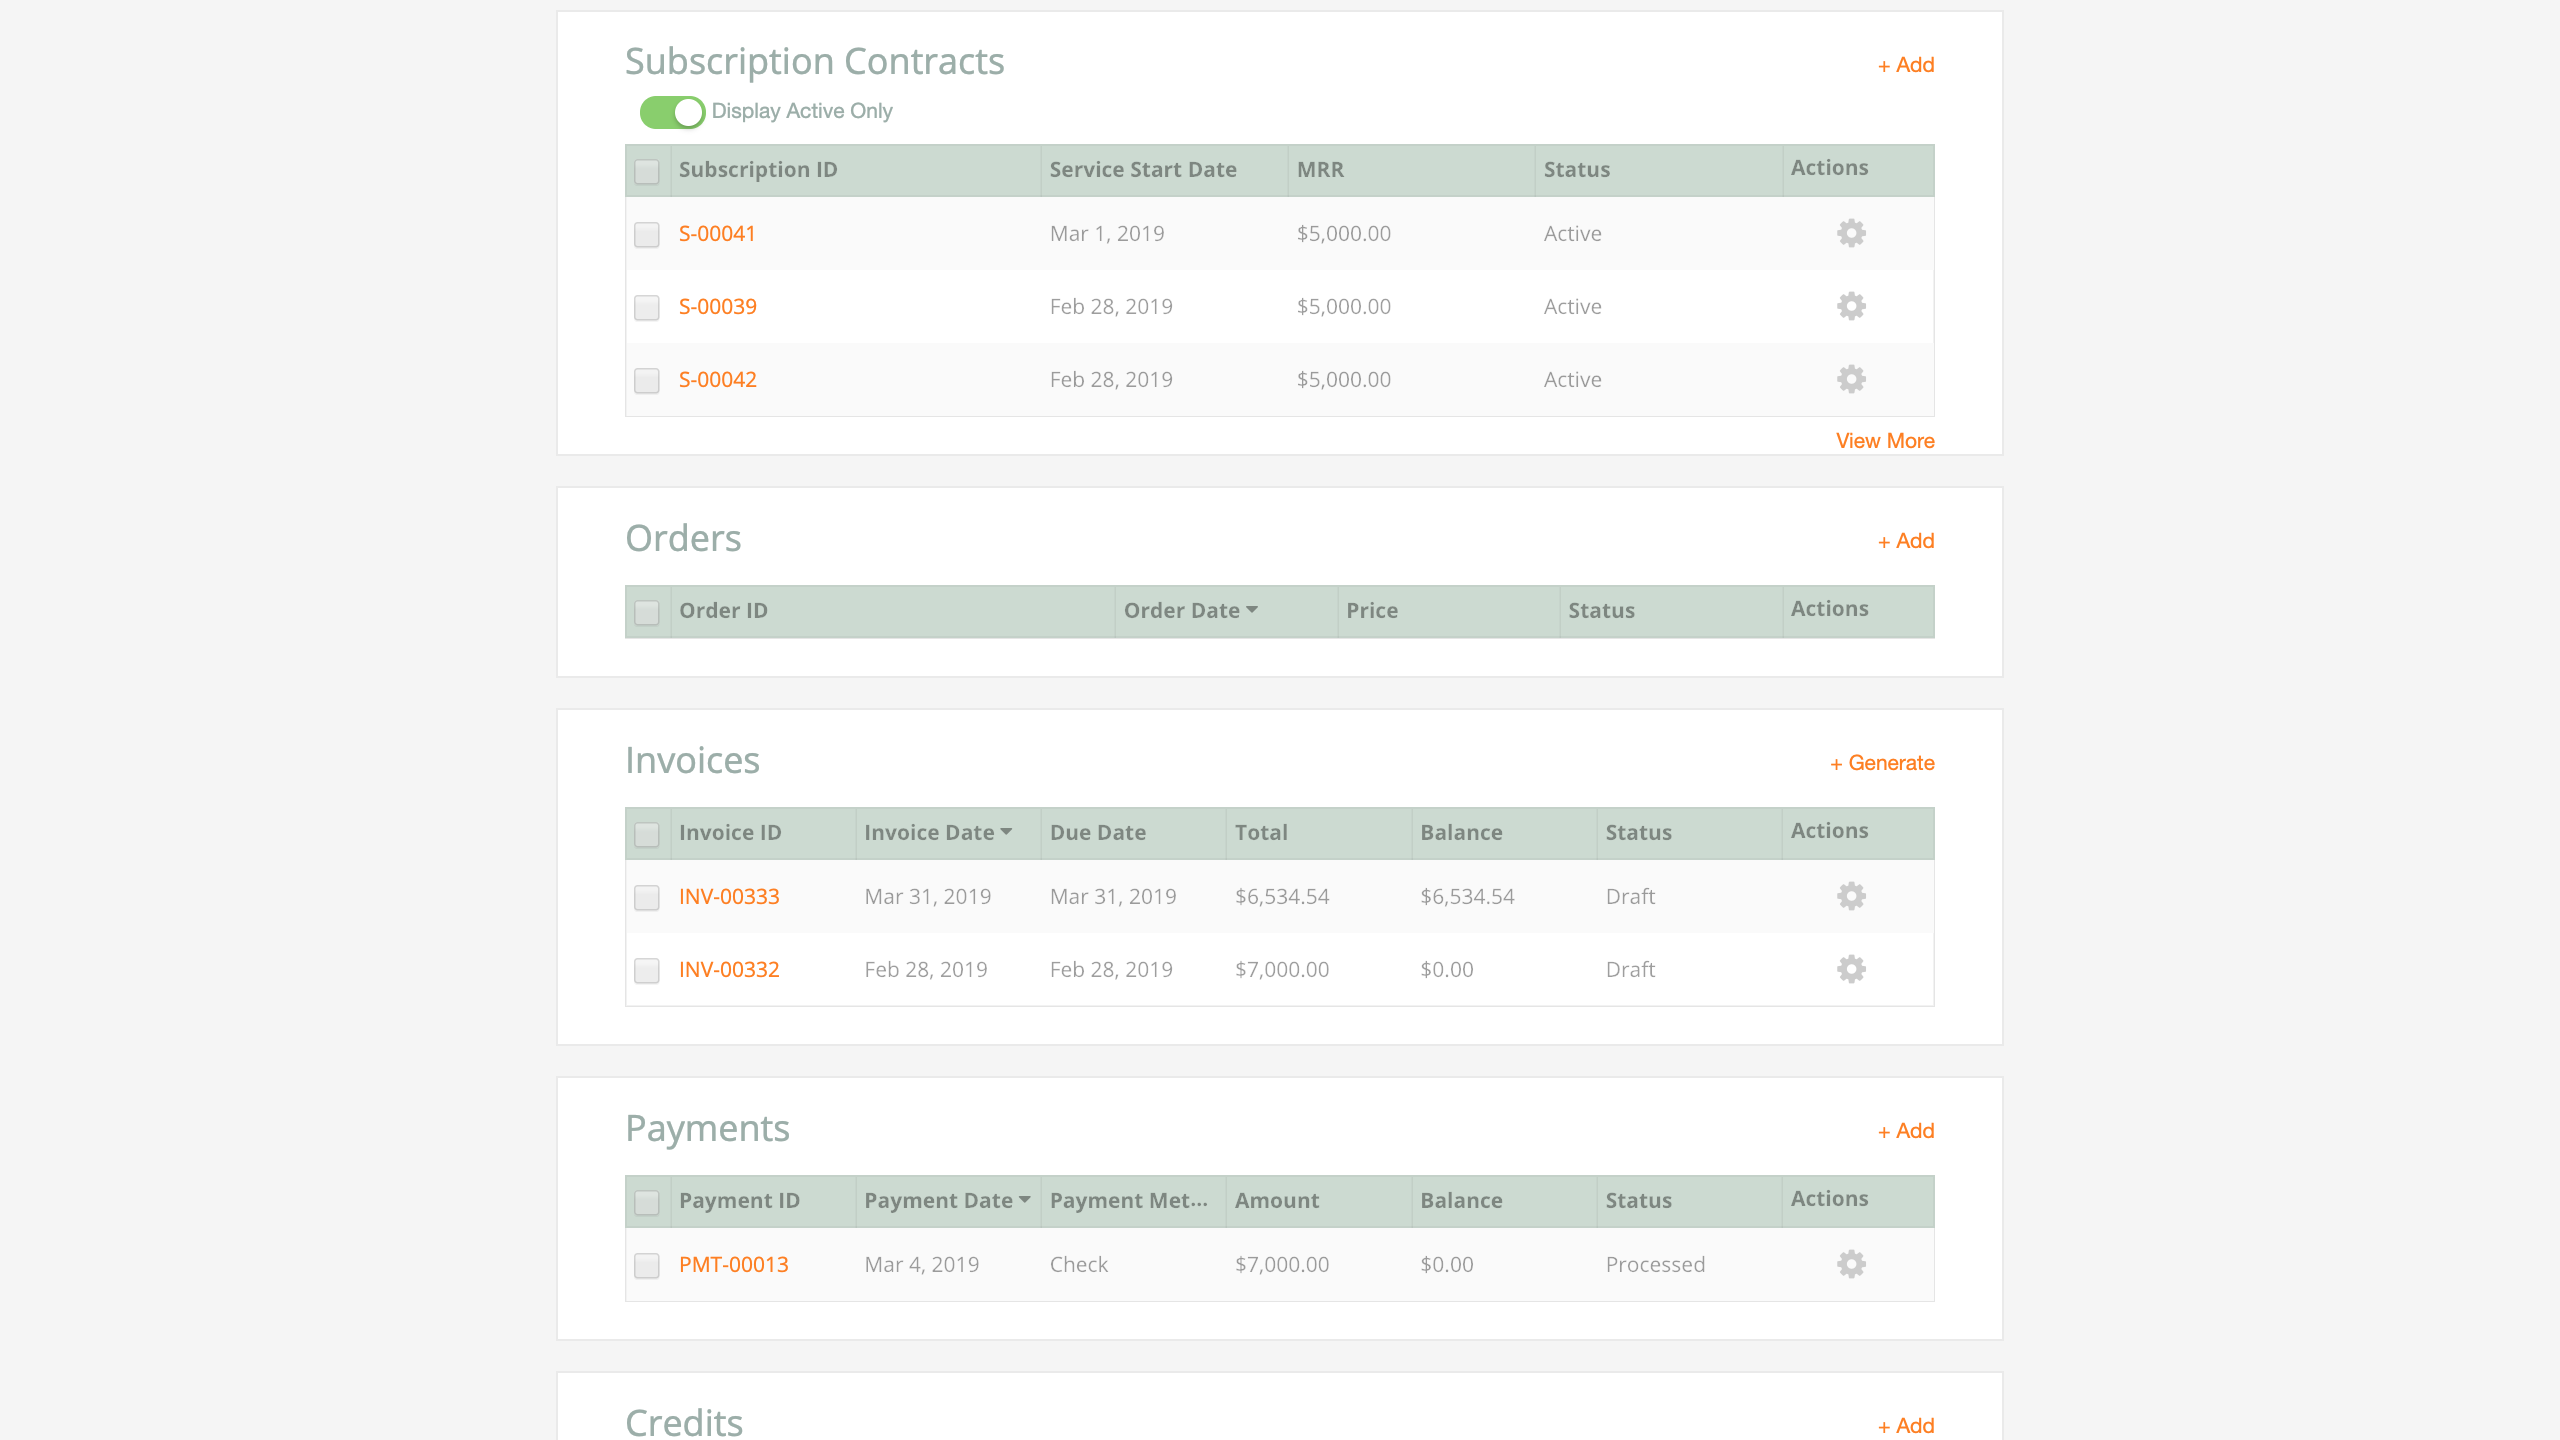Open actions gear for invoice INV-00333
The height and width of the screenshot is (1440, 2560).
coord(1851,896)
